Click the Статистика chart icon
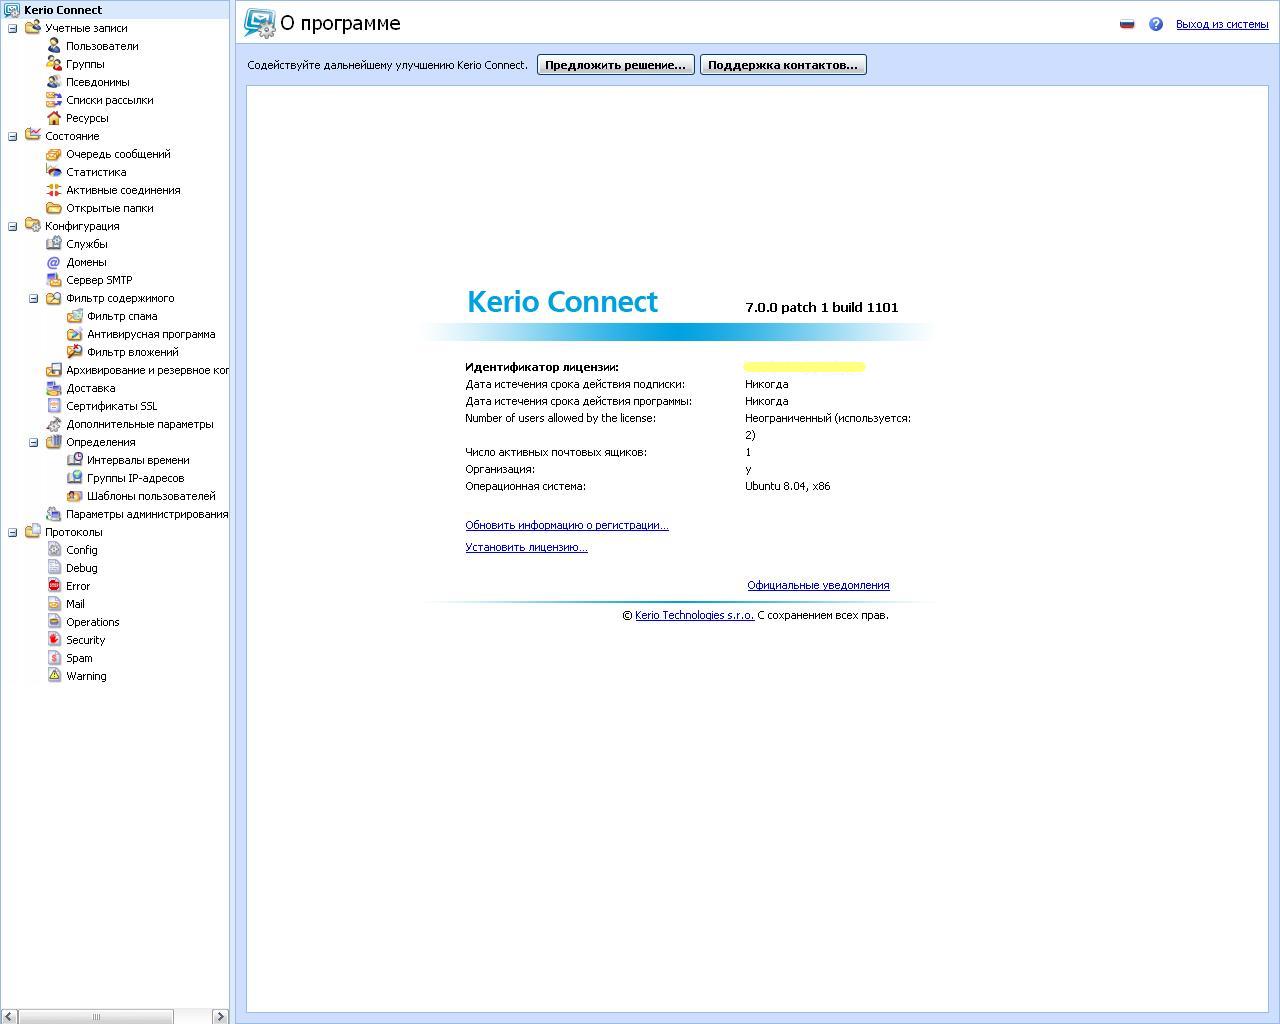 (54, 172)
